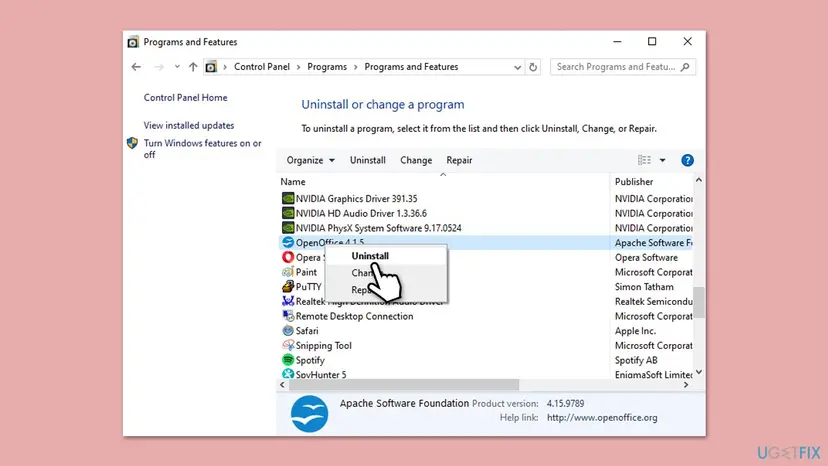Click the PuTTY program icon
Viewport: 828px width, 466px height.
tap(288, 287)
